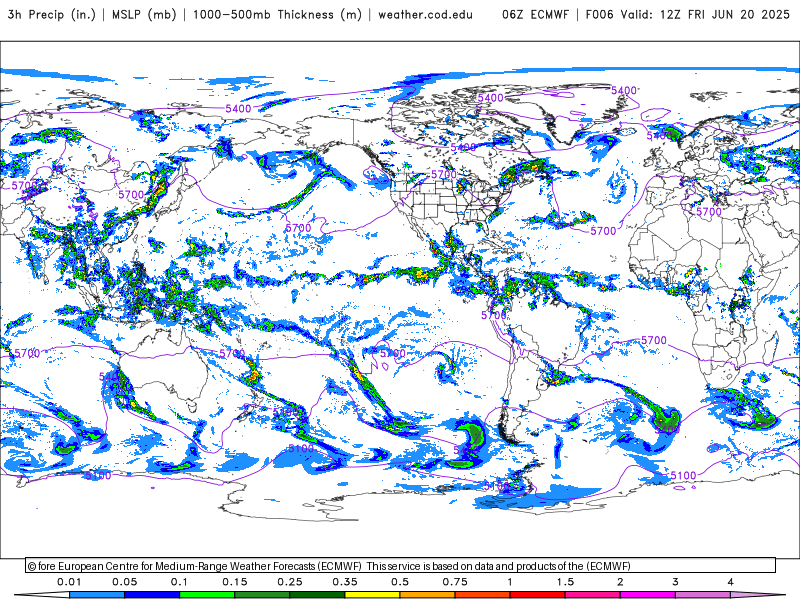Select the red 1–1.5 legend swatch
Image resolution: width=800 pixels, height=600 pixels.
click(538, 595)
